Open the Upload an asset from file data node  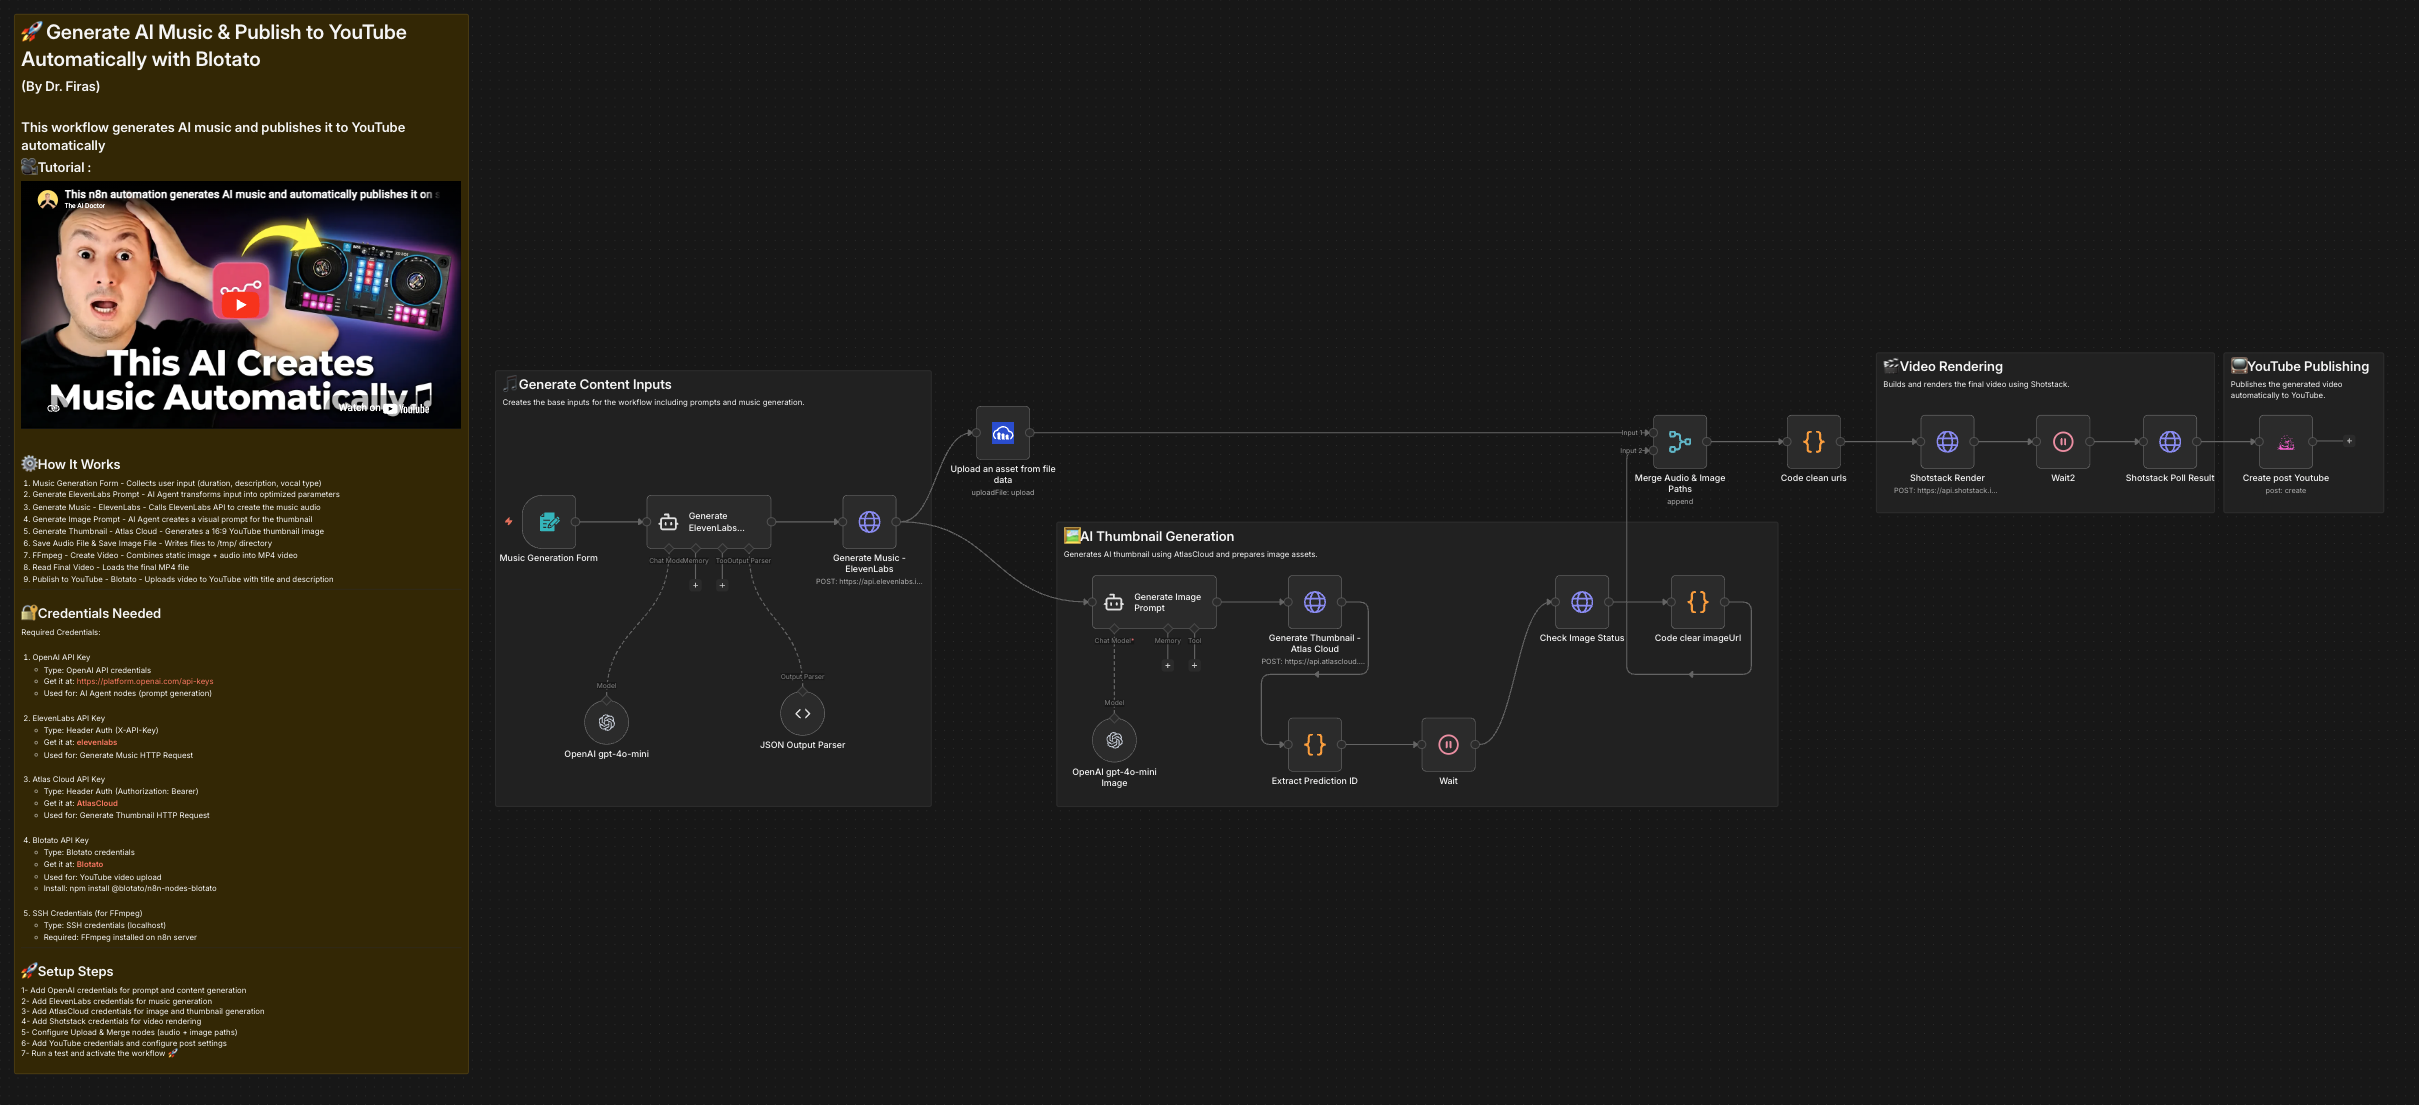tap(1002, 432)
